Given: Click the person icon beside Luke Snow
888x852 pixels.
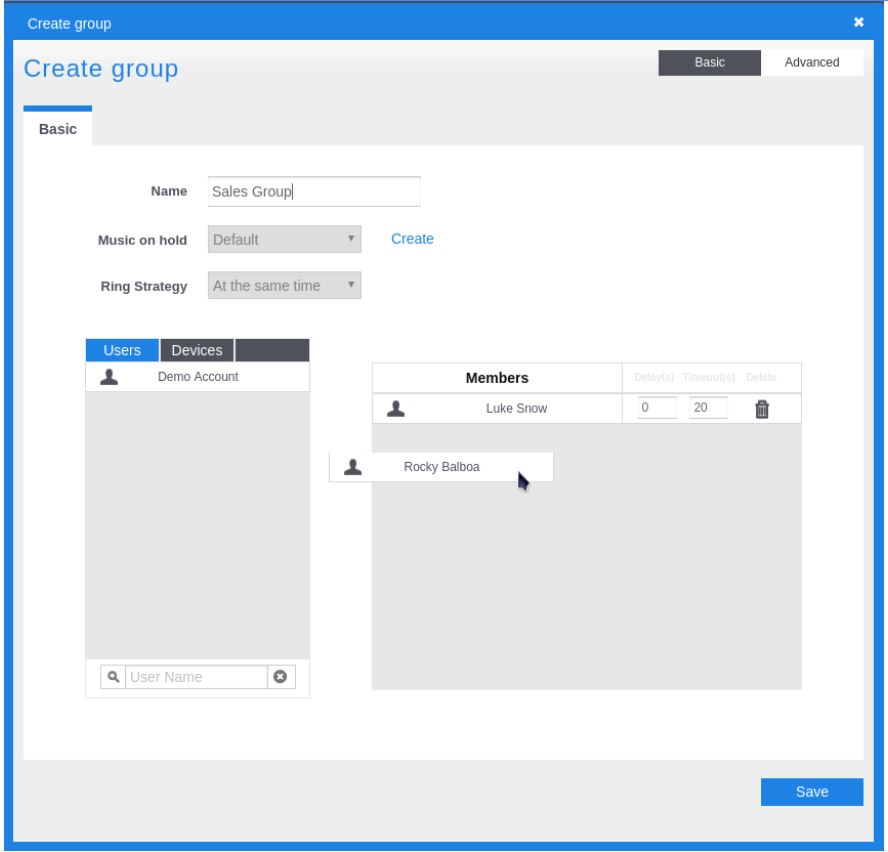Looking at the screenshot, I should pyautogui.click(x=396, y=408).
